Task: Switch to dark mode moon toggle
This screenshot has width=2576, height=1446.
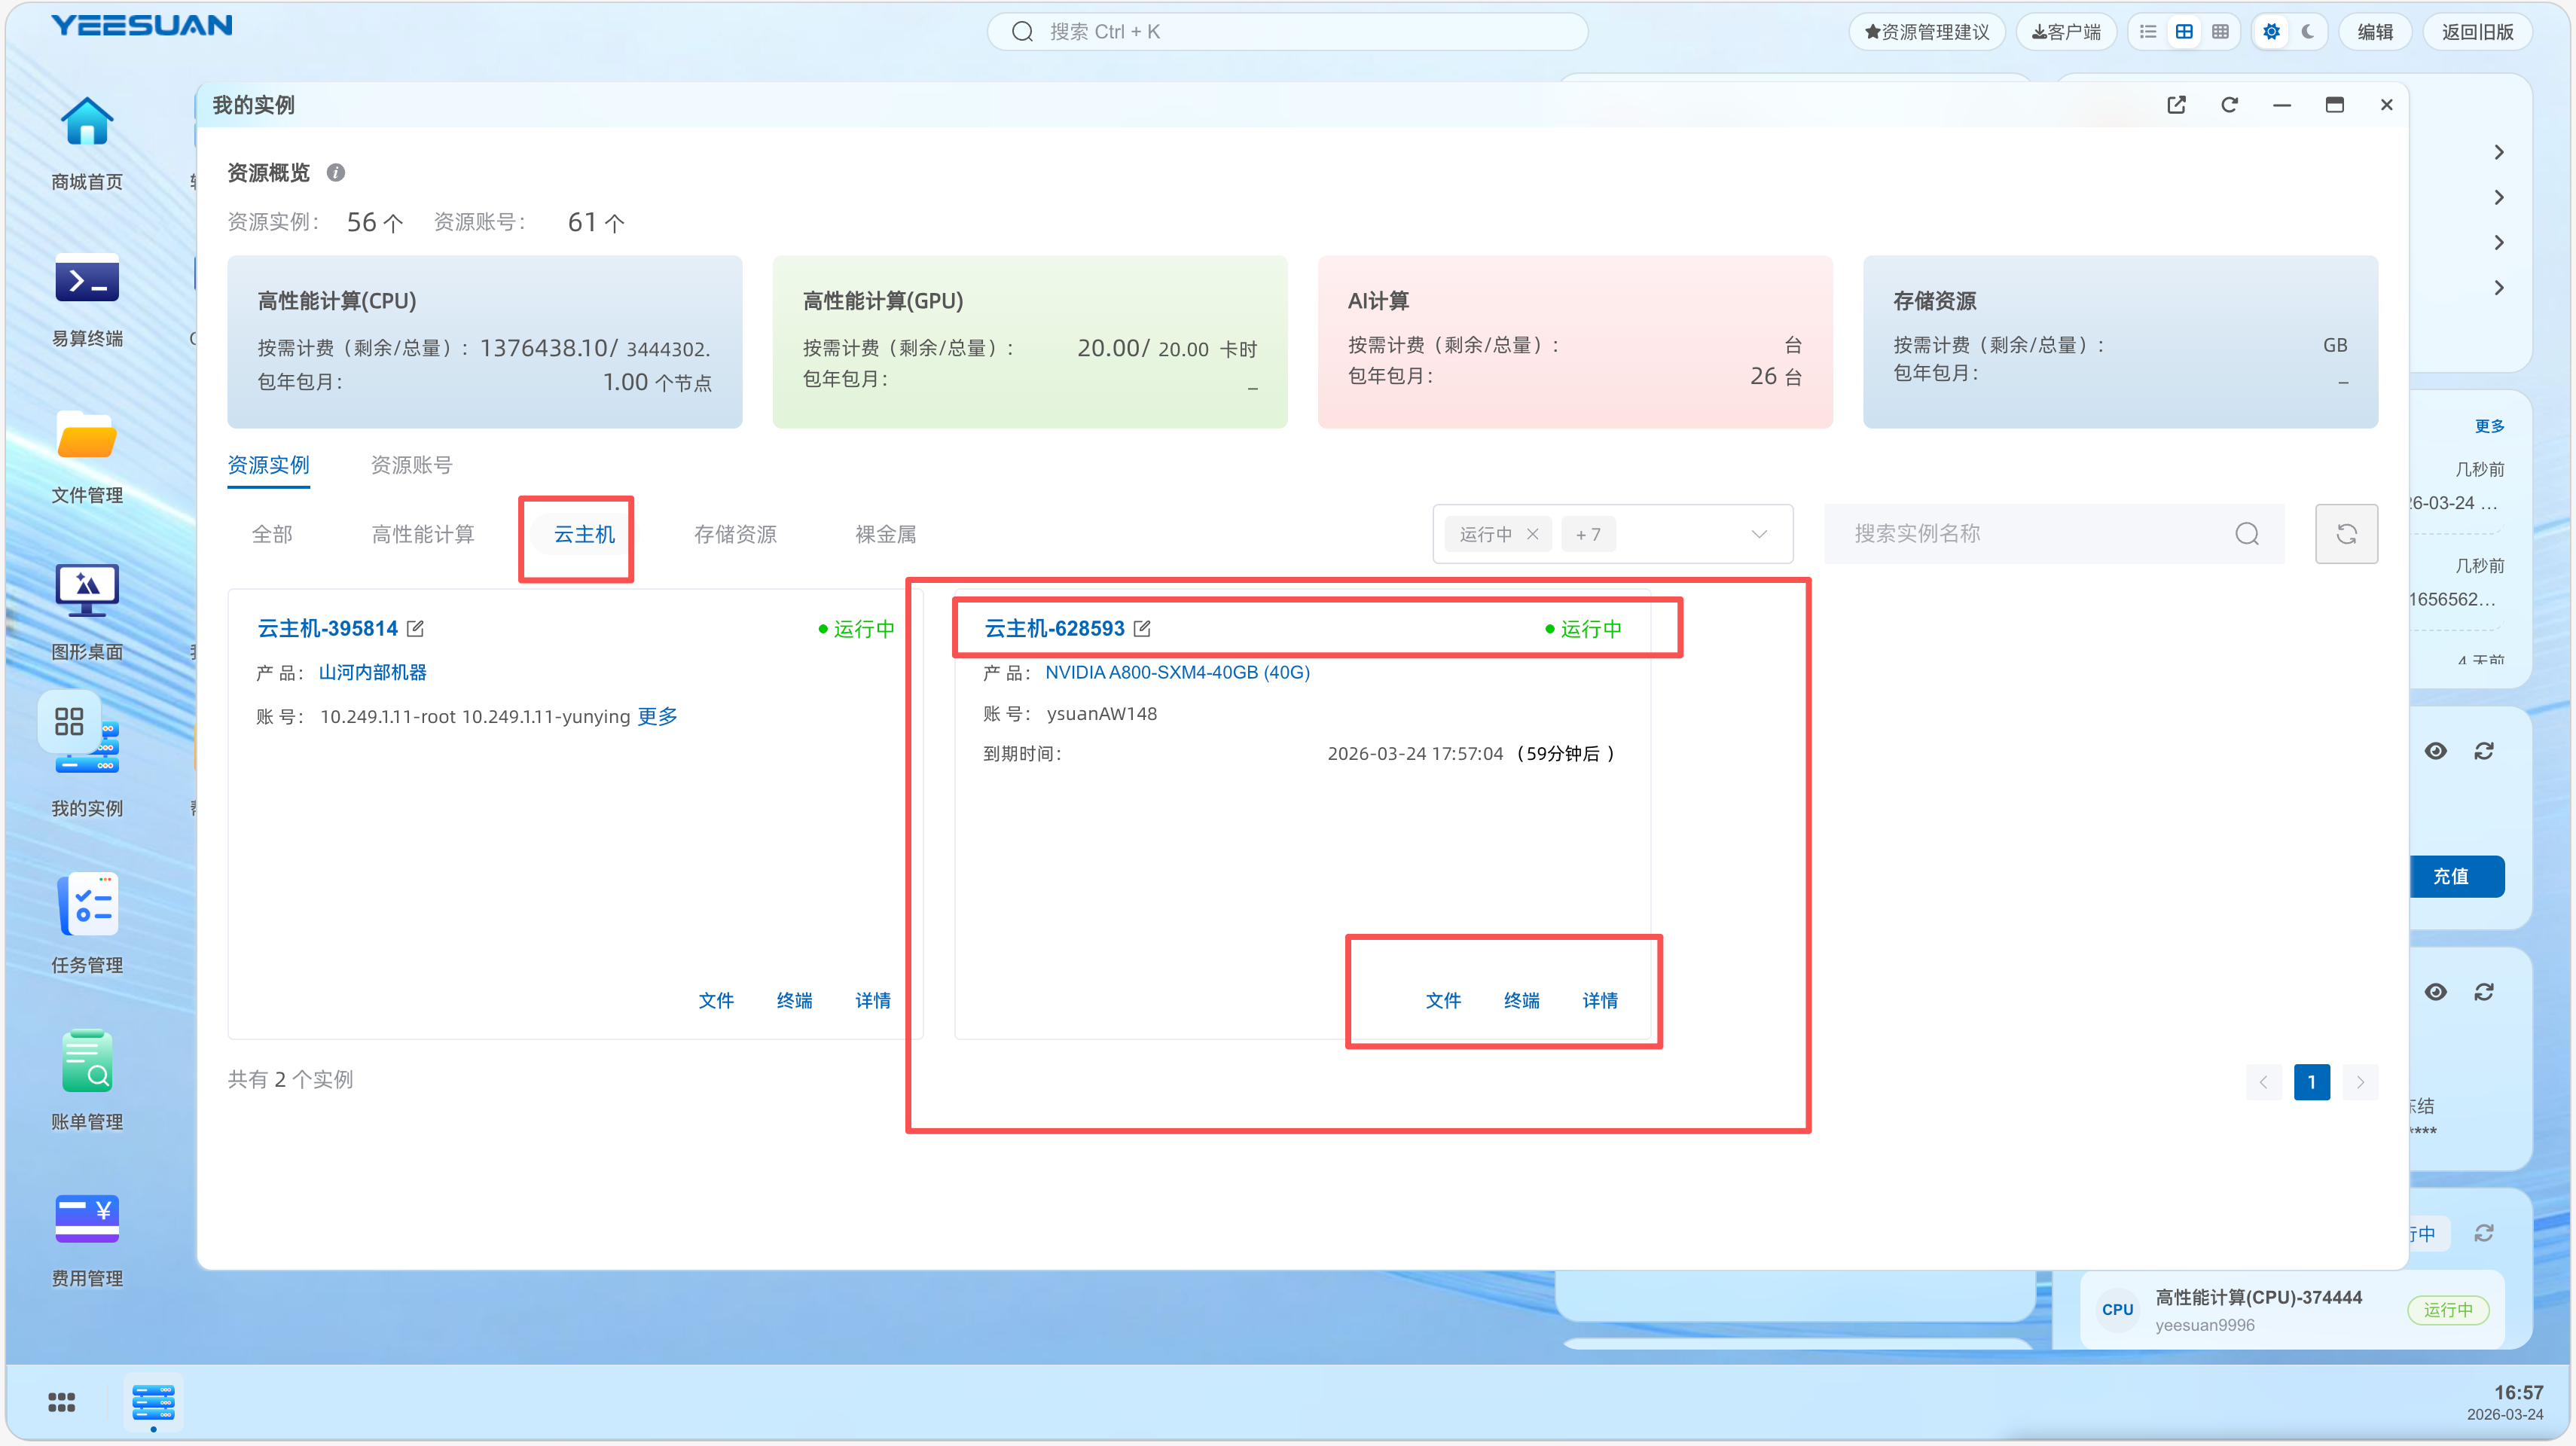Action: tap(2308, 32)
